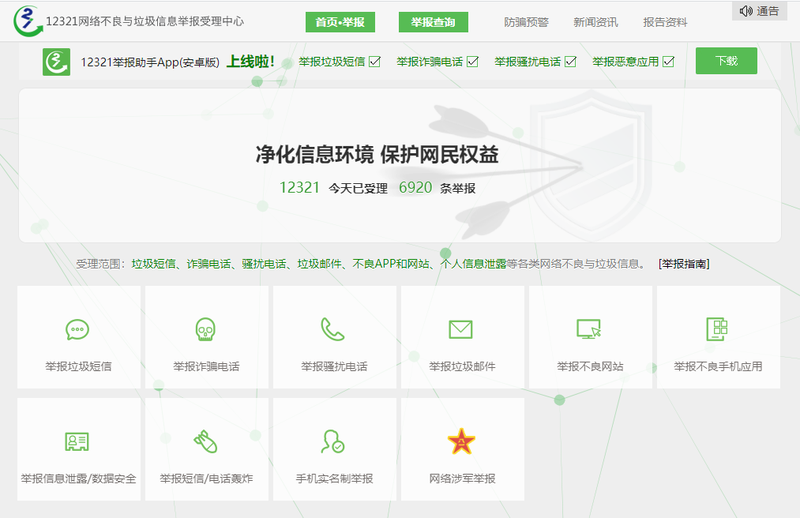The width and height of the screenshot is (800, 518).
Task: Click the site title 12321网络不良与垃圾信息举报受理中心
Action: pos(145,21)
